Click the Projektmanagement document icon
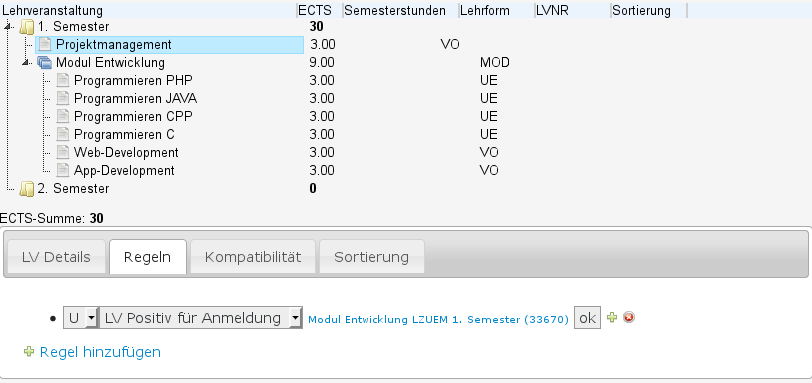Viewport: 812px width, 383px height. click(x=45, y=45)
